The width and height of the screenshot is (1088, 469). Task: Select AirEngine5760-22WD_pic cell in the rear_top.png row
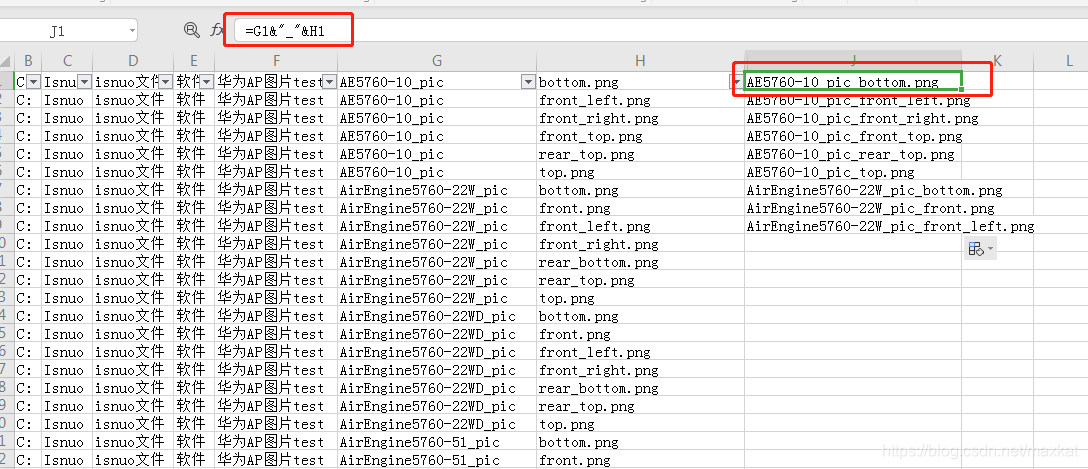[437, 406]
